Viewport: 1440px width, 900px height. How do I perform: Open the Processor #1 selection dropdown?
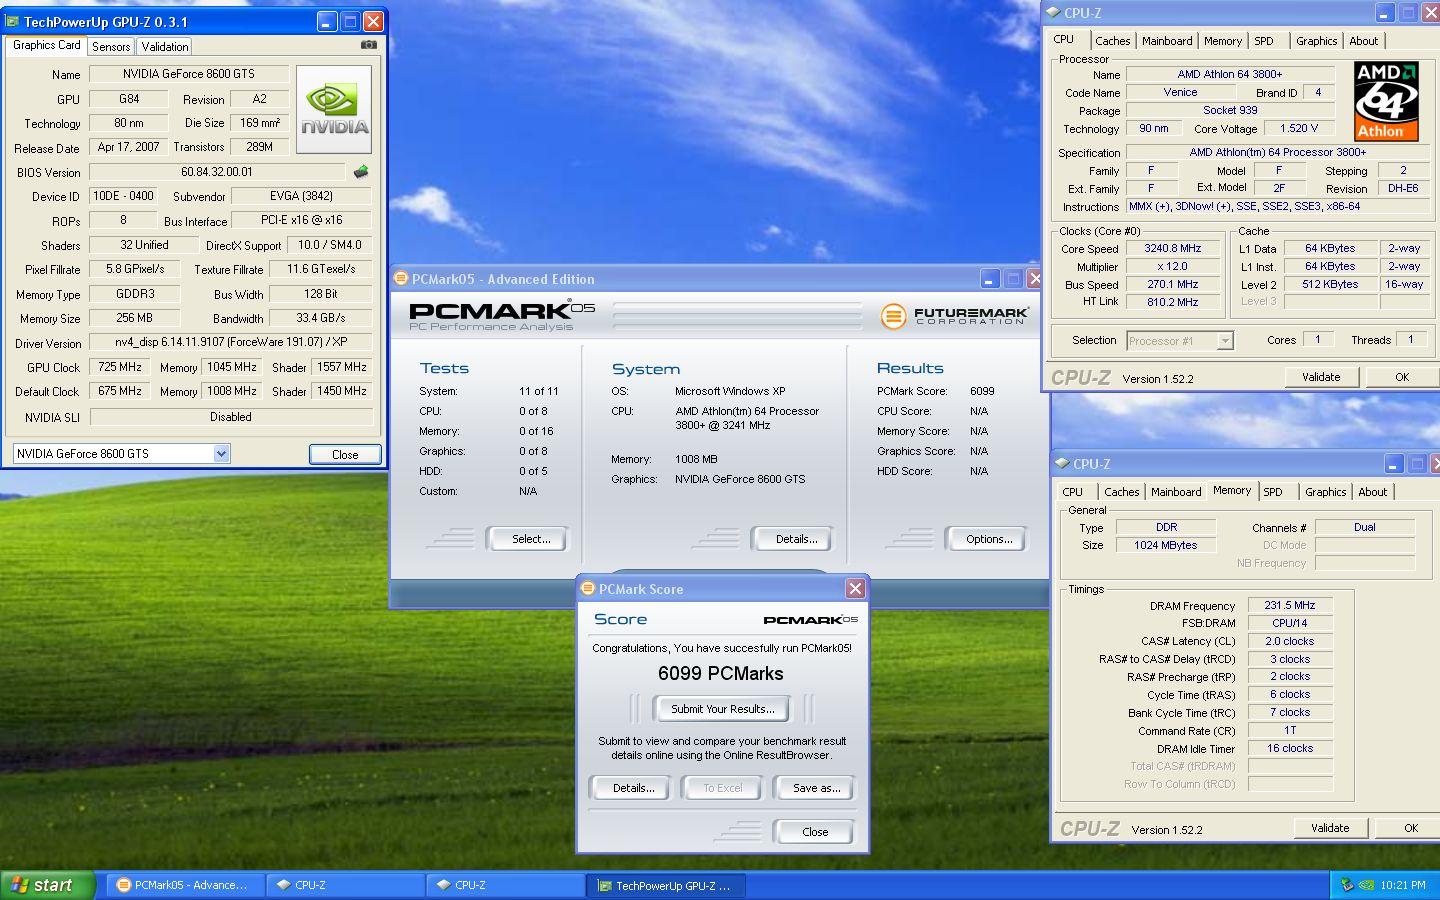[x=1224, y=341]
